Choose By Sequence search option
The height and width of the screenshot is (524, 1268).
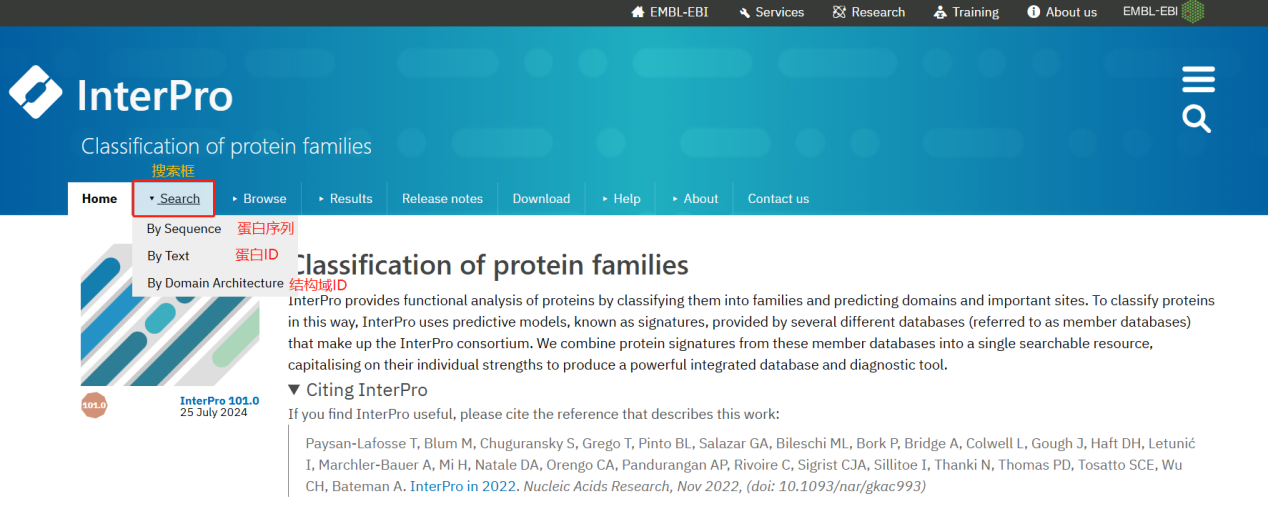point(184,229)
